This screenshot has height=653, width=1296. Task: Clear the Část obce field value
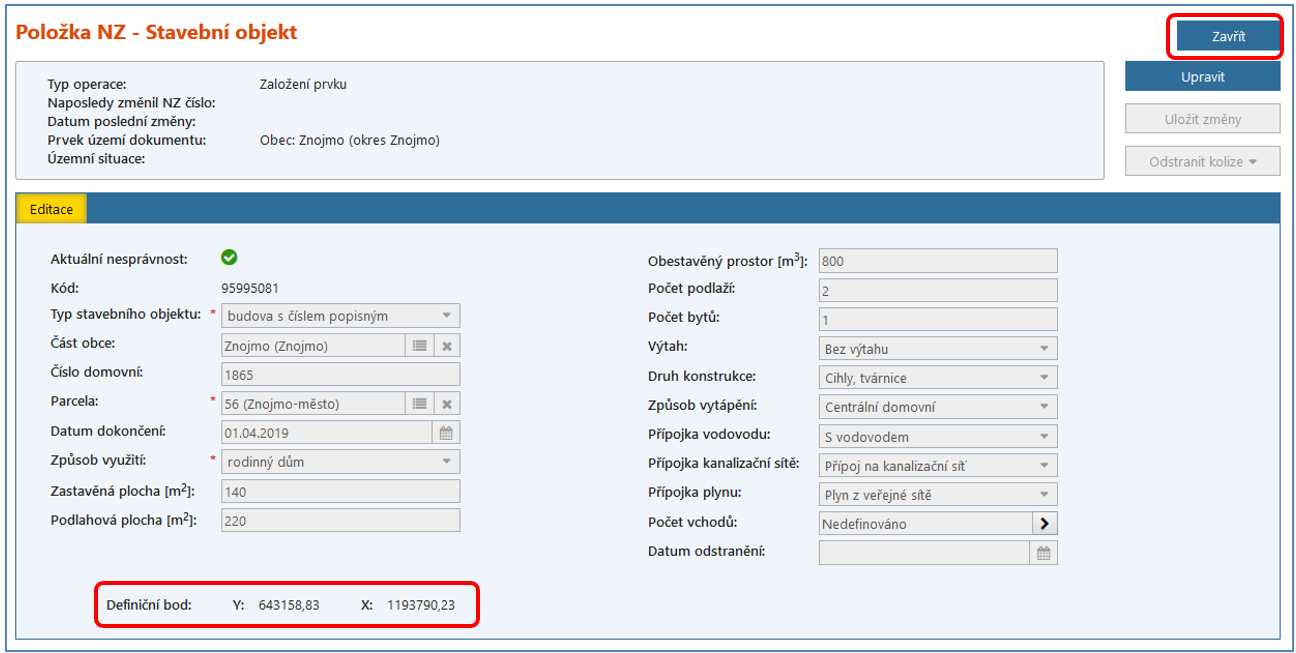447,345
